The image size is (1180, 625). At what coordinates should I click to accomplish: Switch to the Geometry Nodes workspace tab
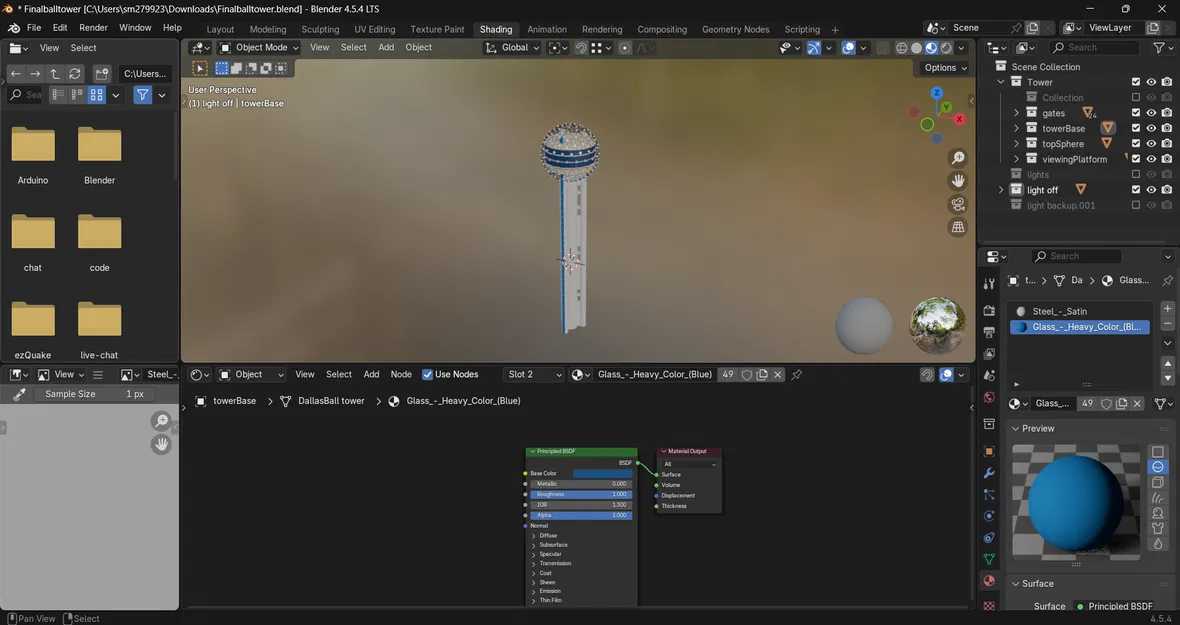(735, 29)
